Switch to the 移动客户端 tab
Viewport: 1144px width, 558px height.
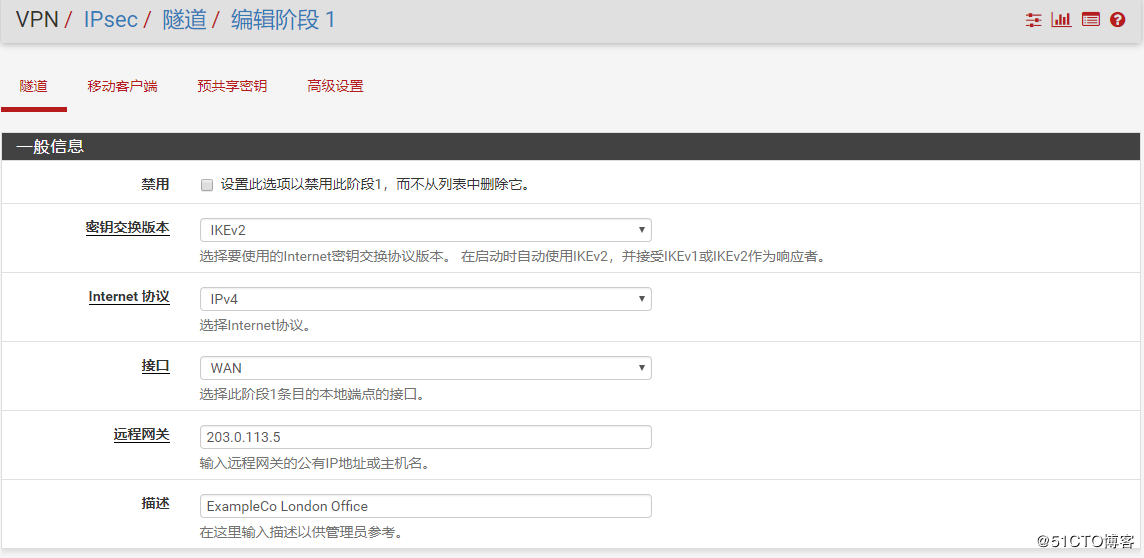click(x=122, y=86)
